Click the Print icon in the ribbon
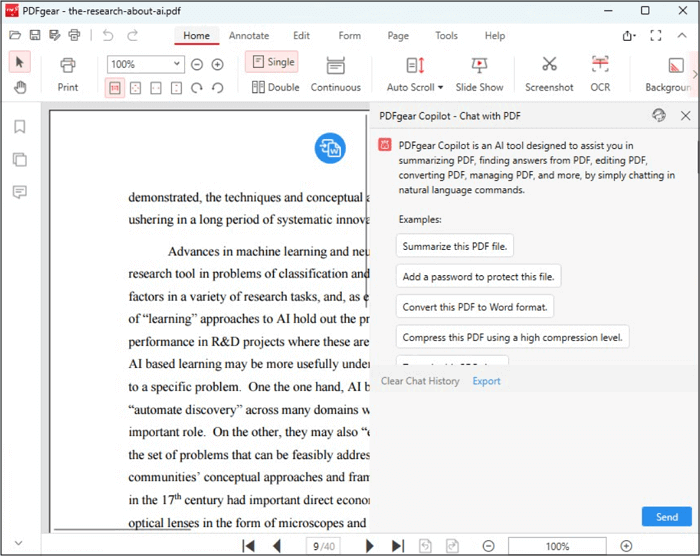The width and height of the screenshot is (700, 556). click(x=67, y=66)
